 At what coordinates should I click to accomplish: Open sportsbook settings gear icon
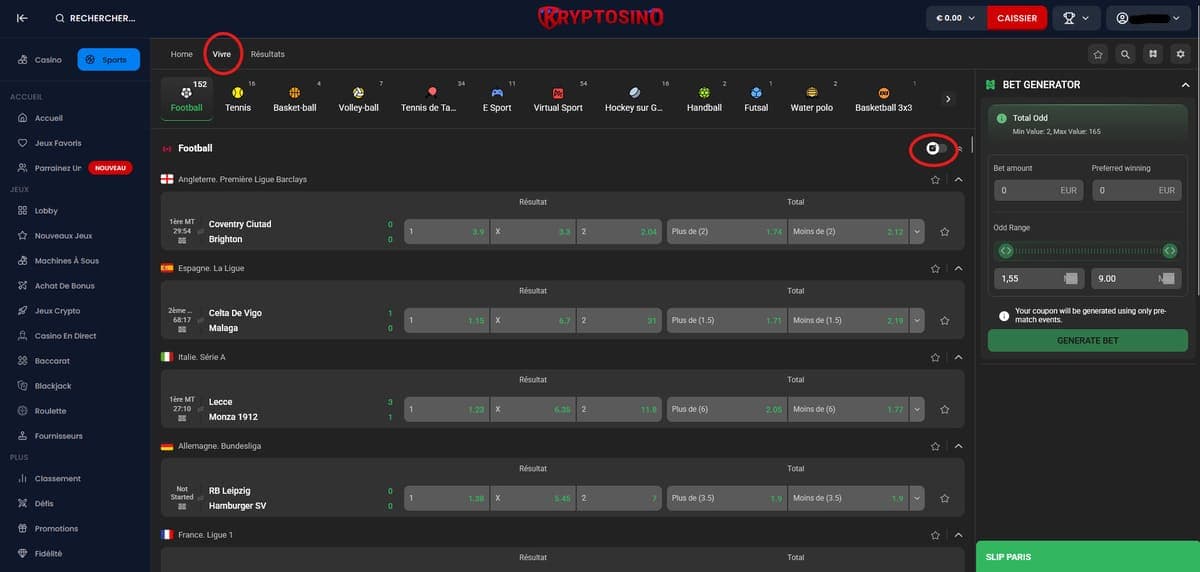[1181, 54]
